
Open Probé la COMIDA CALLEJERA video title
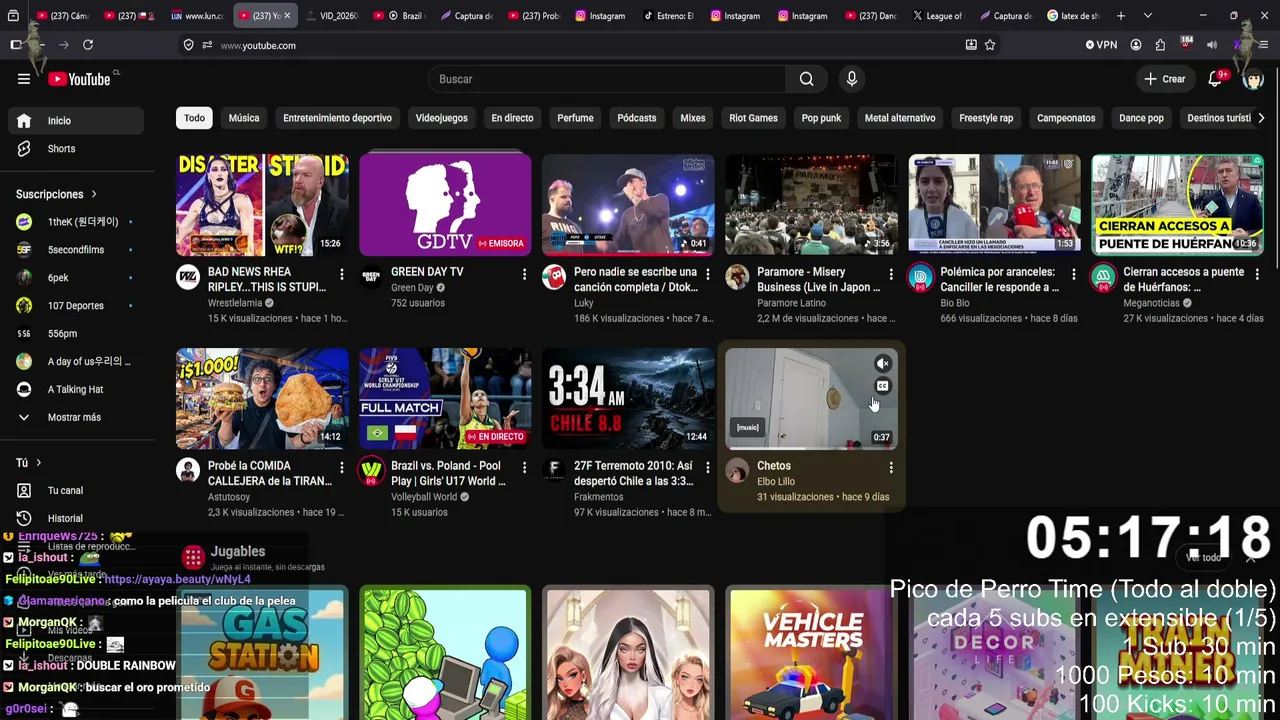pyautogui.click(x=270, y=474)
